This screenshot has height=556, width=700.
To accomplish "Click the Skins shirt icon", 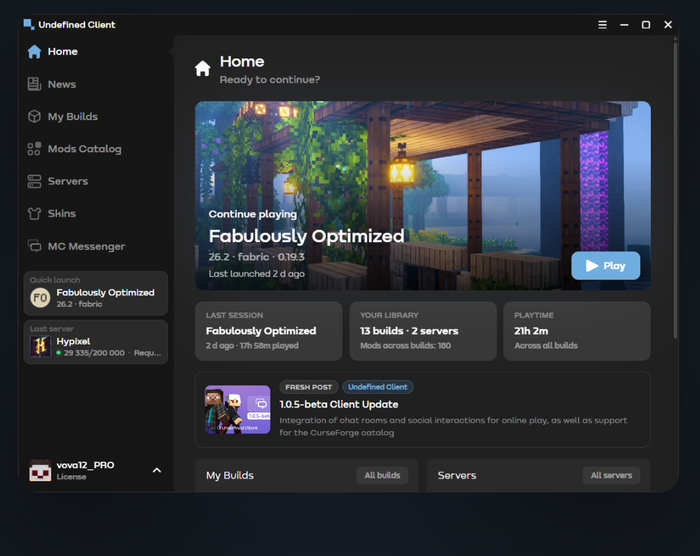I will [34, 213].
